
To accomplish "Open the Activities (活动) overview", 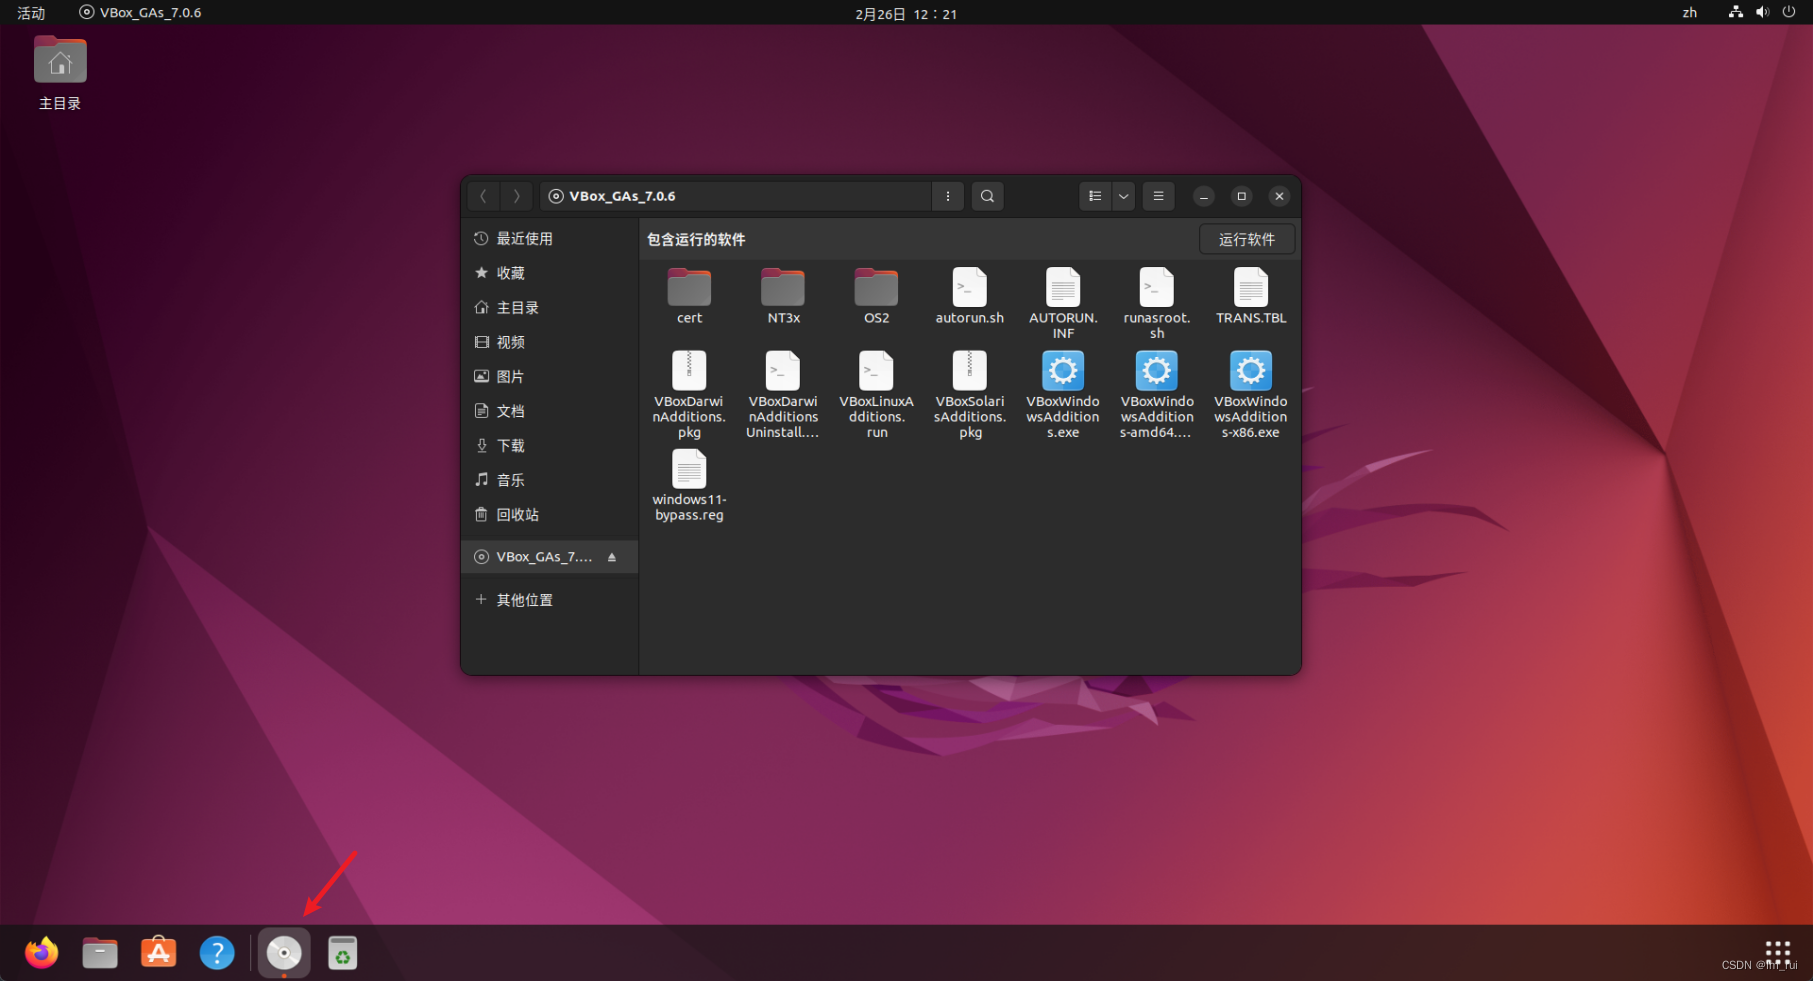I will (x=31, y=12).
